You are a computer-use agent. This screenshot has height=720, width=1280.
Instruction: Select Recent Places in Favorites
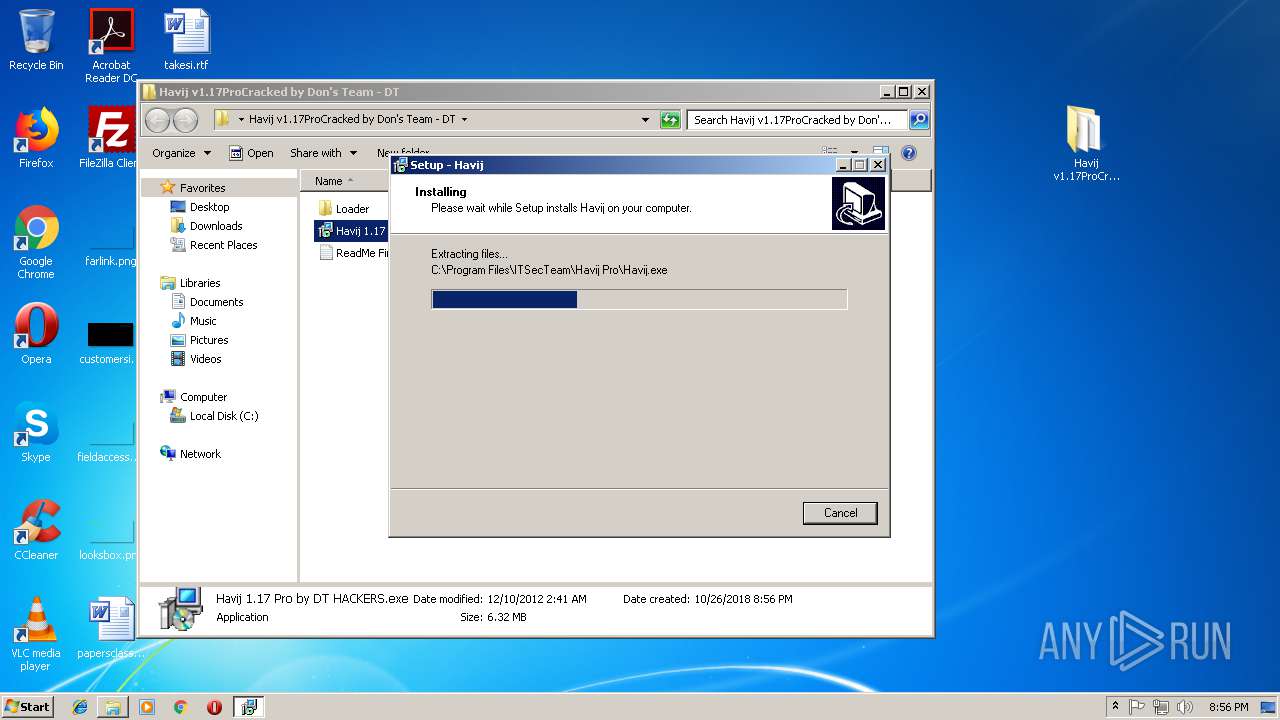pyautogui.click(x=223, y=245)
